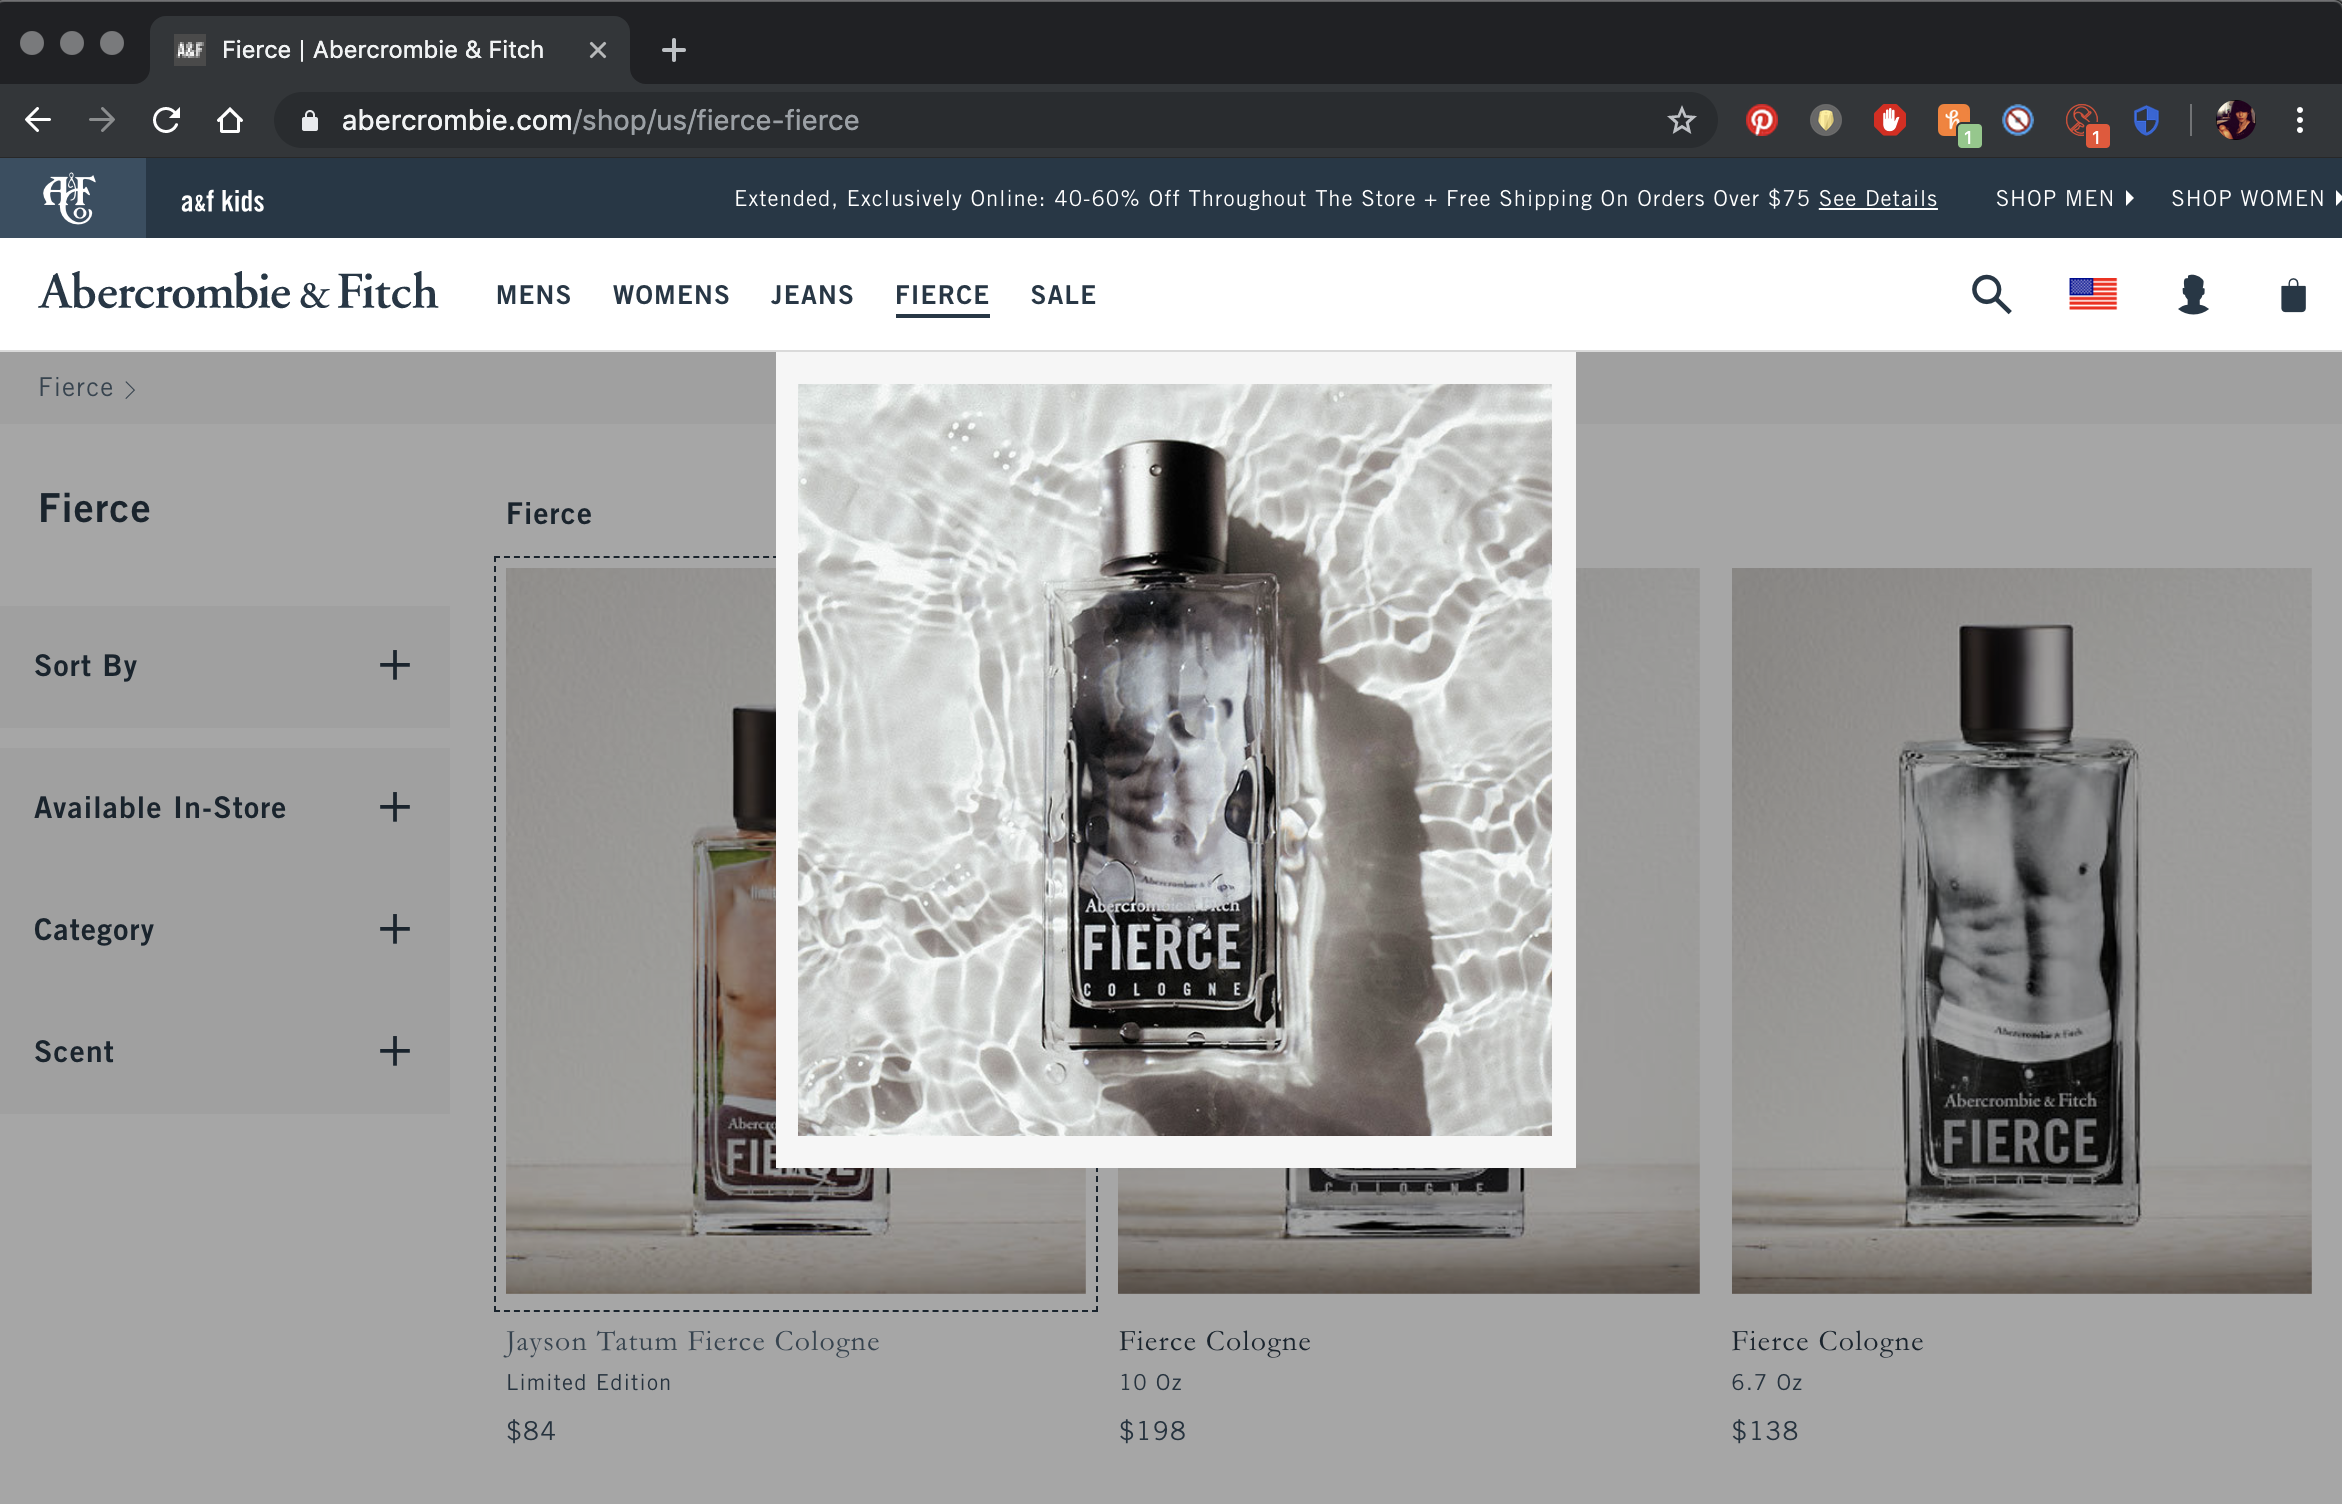Open a new browser tab

[x=674, y=50]
